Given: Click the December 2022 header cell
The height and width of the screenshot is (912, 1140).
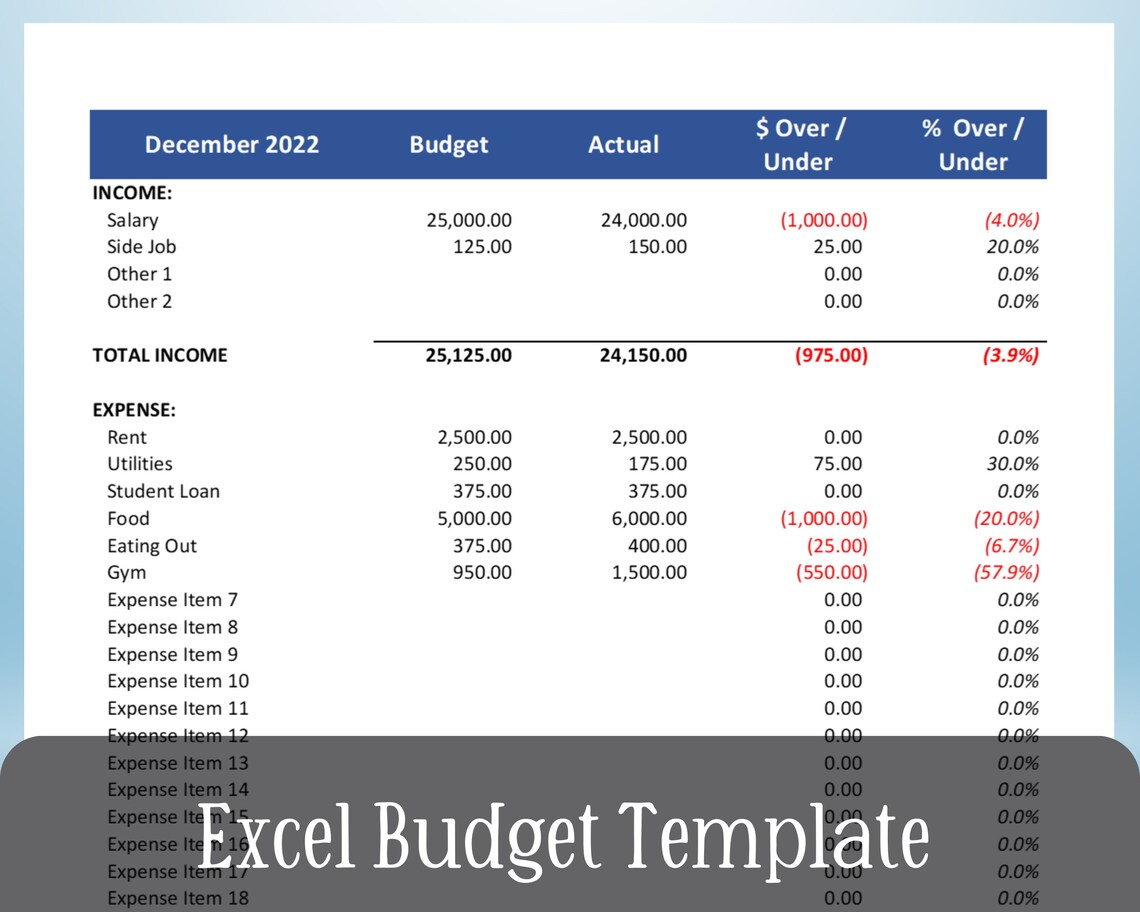Looking at the screenshot, I should click(232, 144).
